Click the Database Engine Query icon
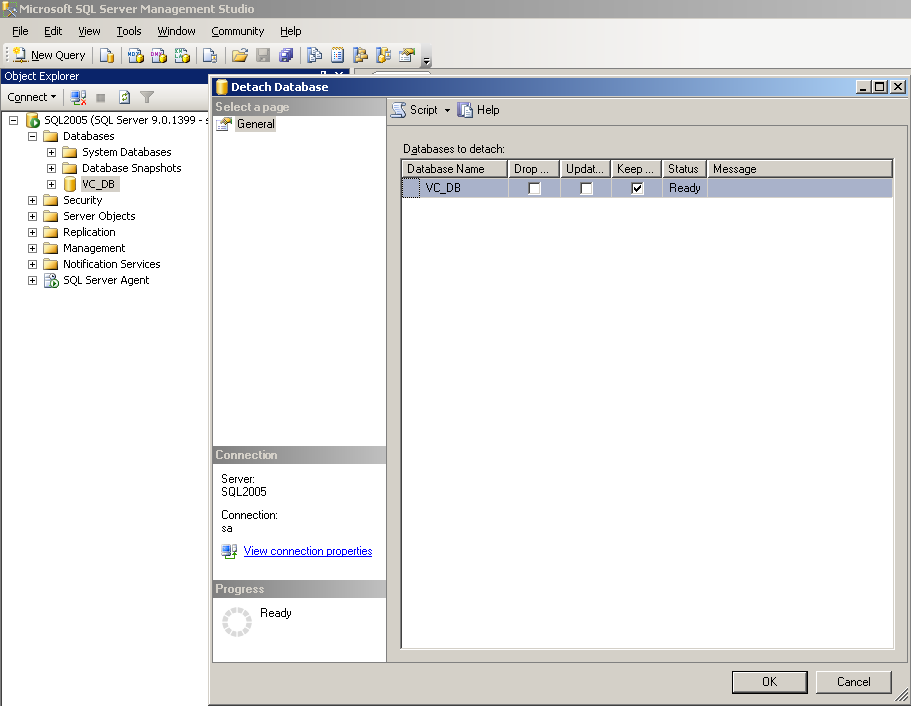The width and height of the screenshot is (911, 706). pyautogui.click(x=106, y=55)
